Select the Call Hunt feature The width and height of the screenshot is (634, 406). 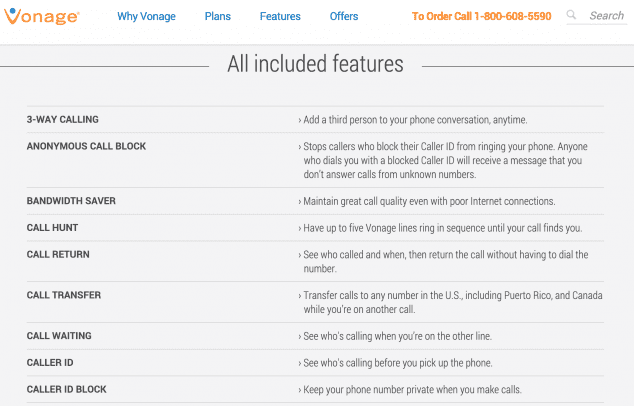point(52,228)
